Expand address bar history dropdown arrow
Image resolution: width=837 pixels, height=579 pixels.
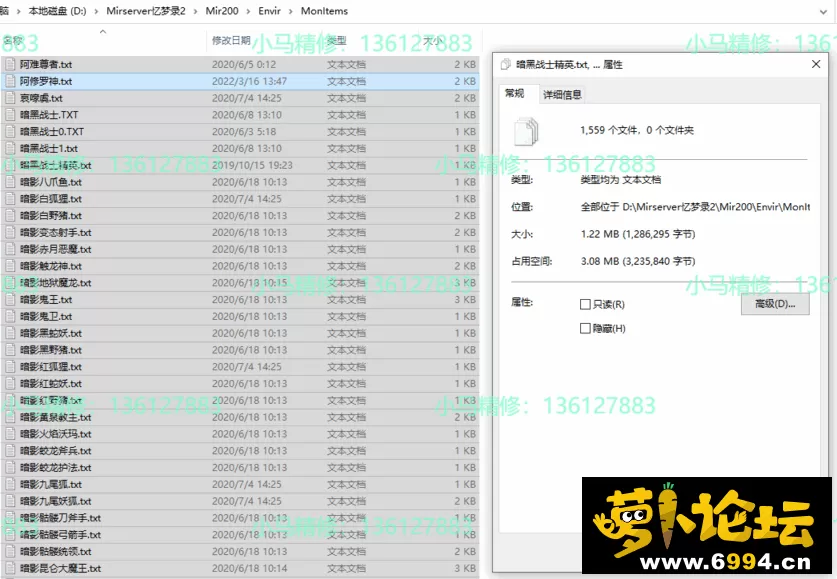tap(823, 12)
